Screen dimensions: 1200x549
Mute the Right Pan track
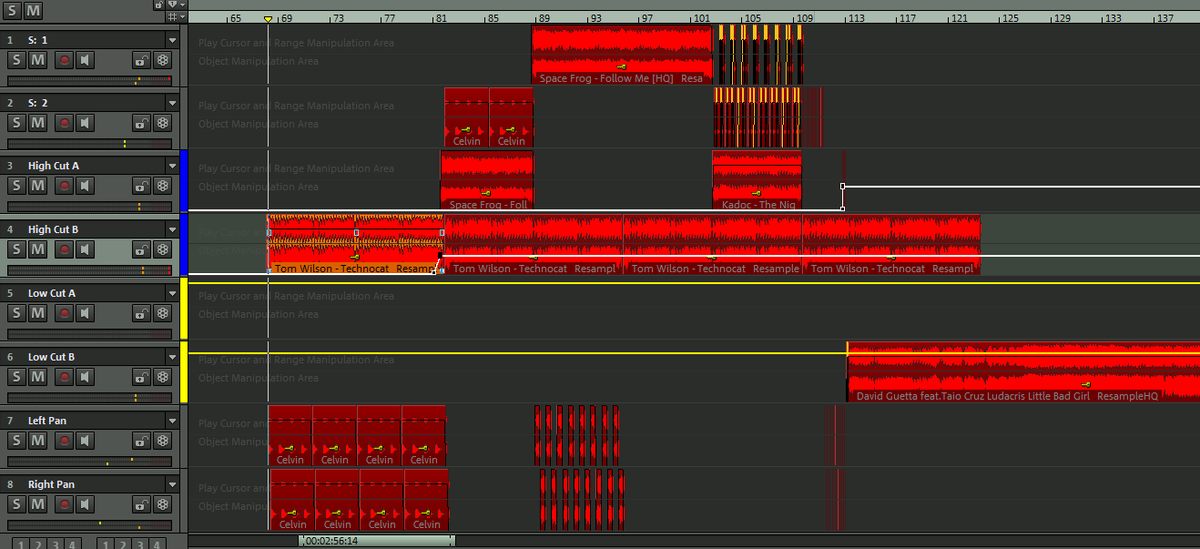pyautogui.click(x=37, y=505)
